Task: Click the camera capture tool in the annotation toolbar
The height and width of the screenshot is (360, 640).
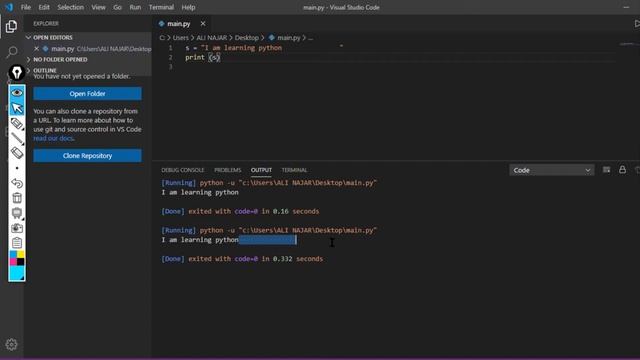Action: [17, 228]
